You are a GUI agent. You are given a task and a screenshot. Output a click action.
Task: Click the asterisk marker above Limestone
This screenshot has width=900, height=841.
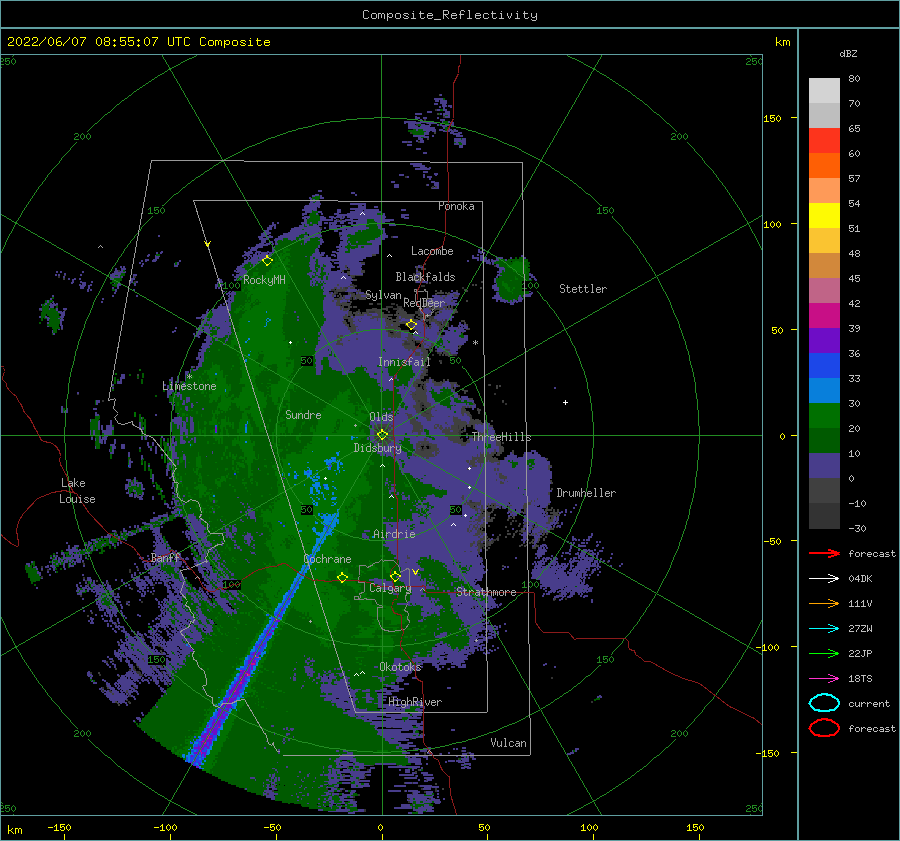coord(189,377)
